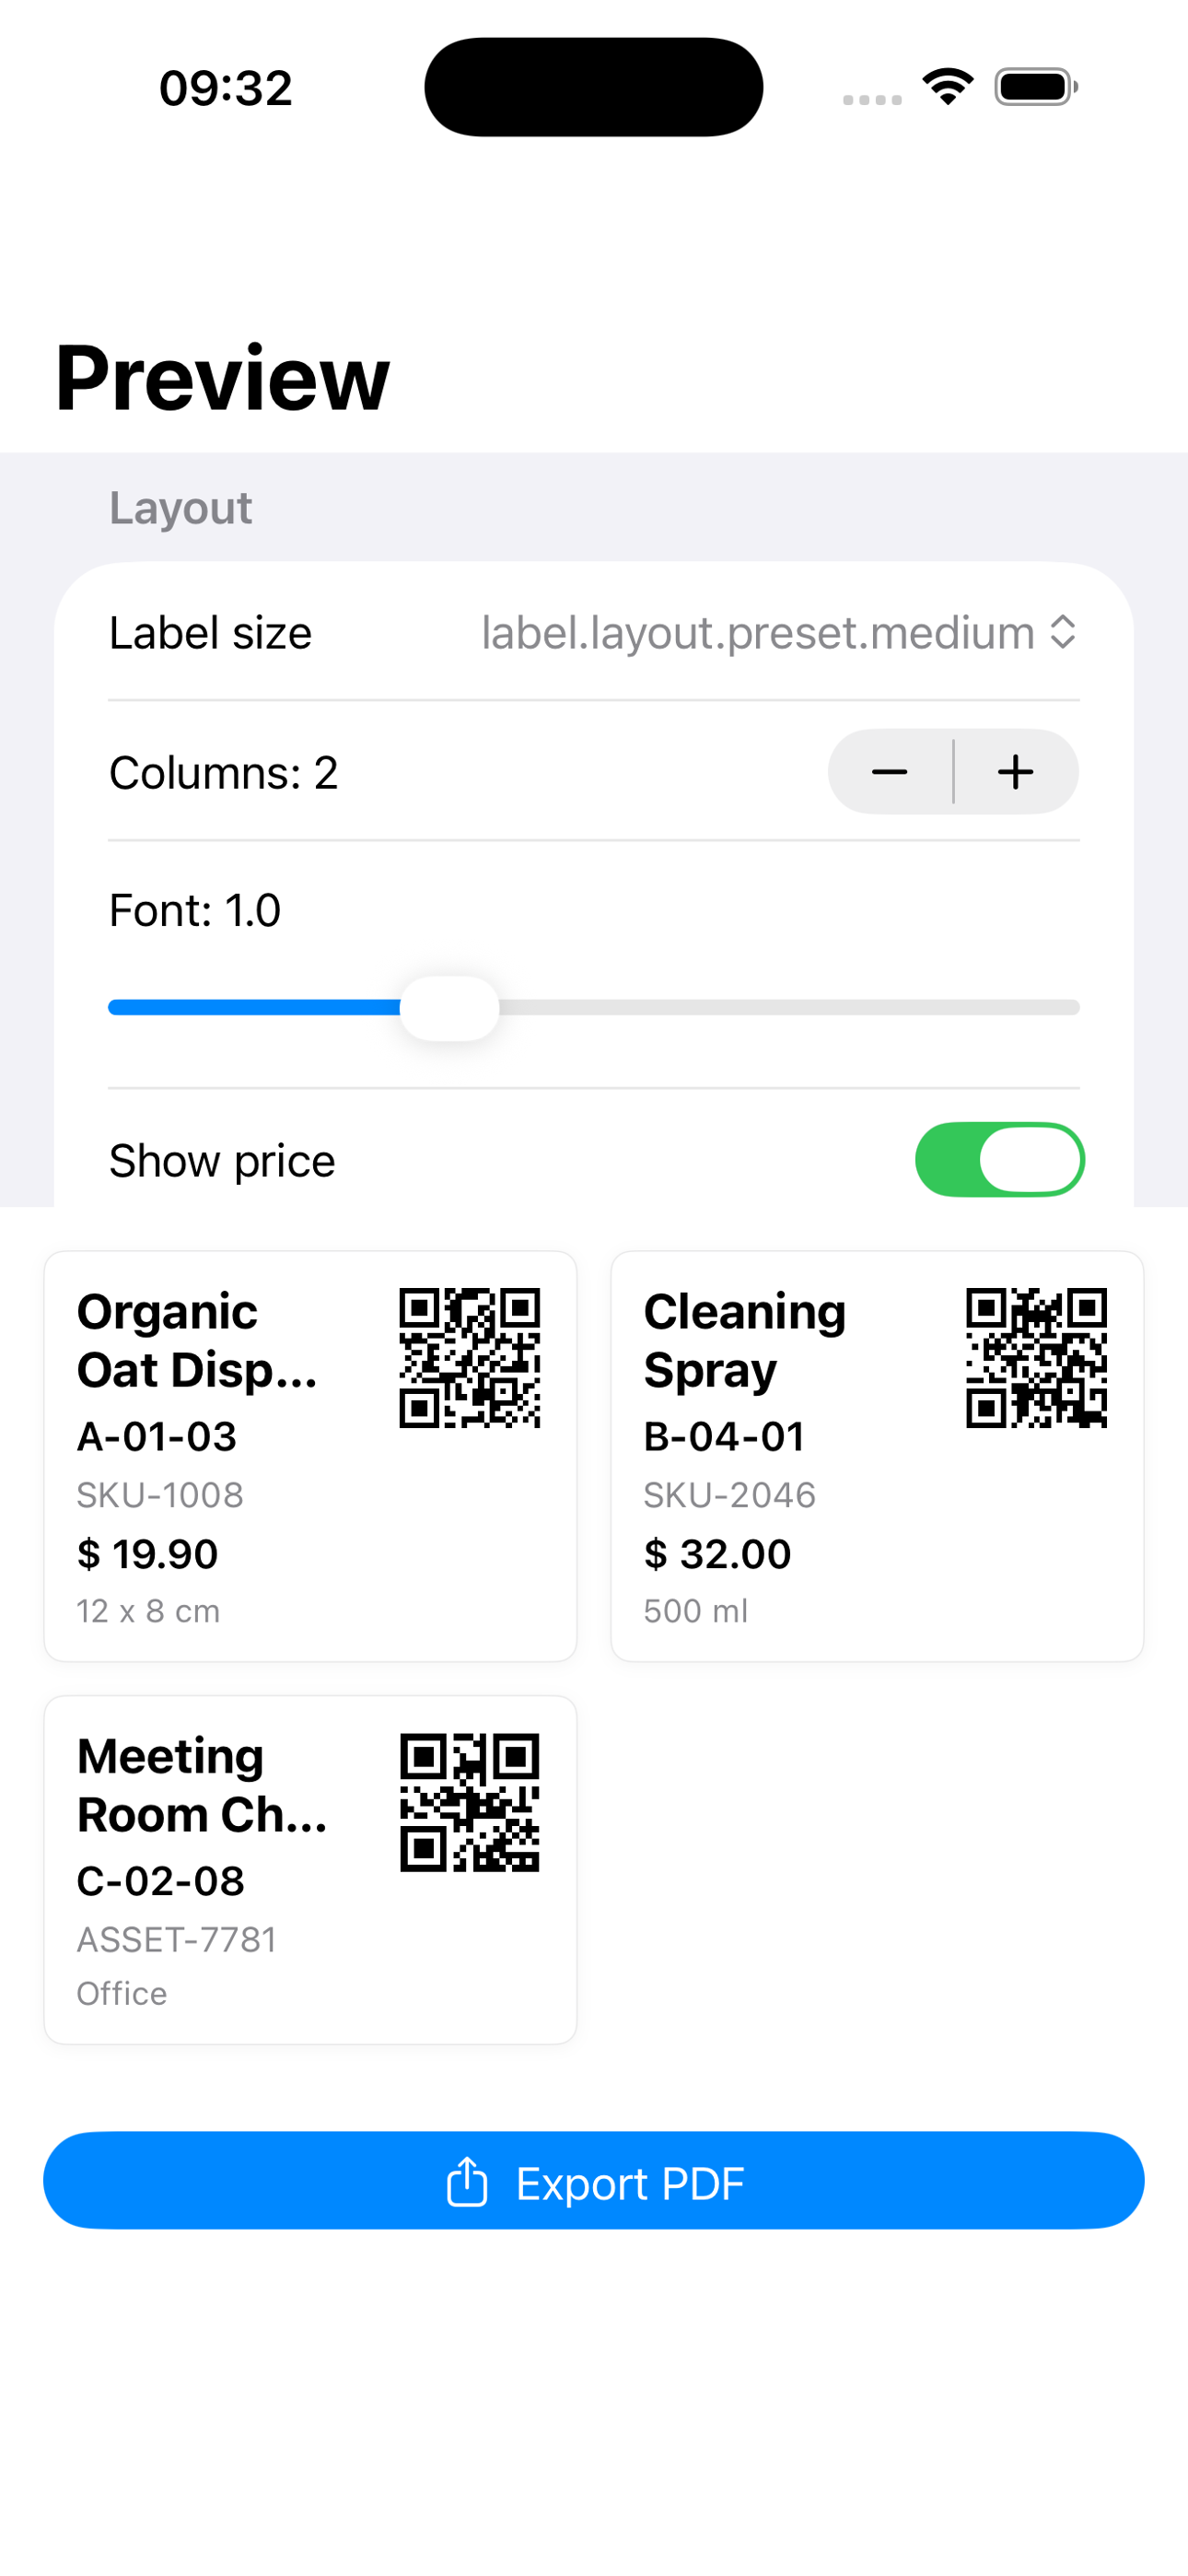The height and width of the screenshot is (2576, 1188).
Task: Select the Meeting Room Ch... label card
Action: 310,1870
